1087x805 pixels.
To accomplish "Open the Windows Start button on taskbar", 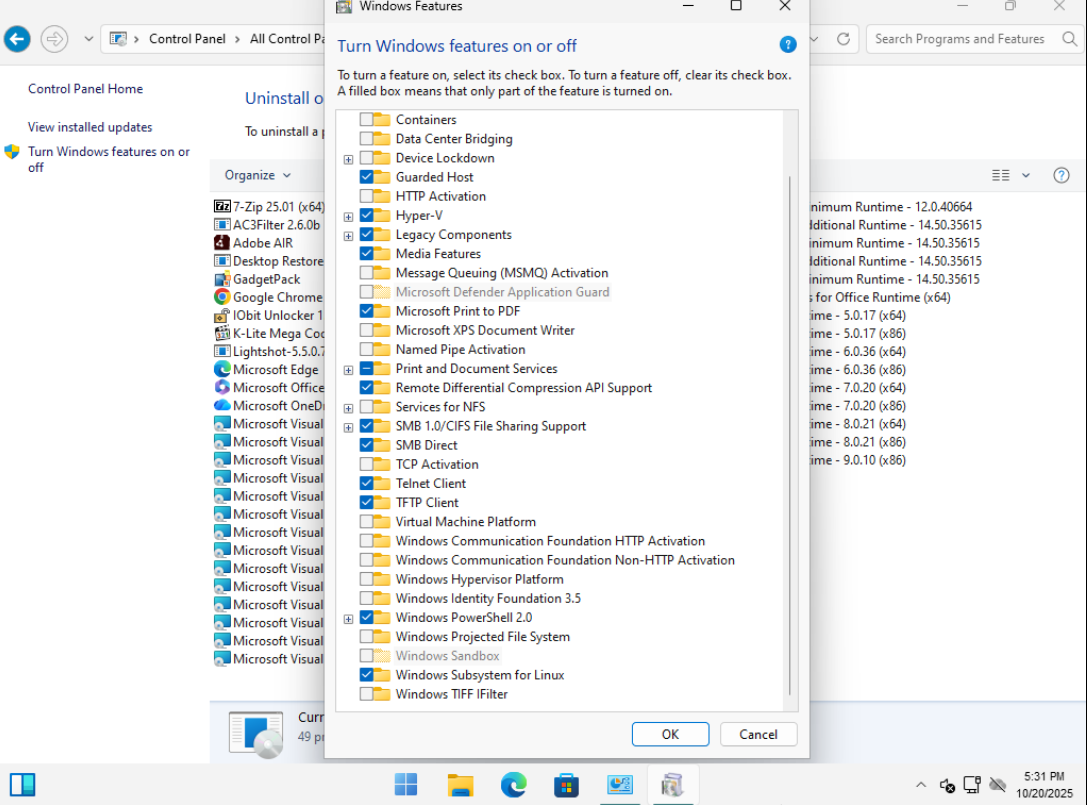I will (x=406, y=785).
